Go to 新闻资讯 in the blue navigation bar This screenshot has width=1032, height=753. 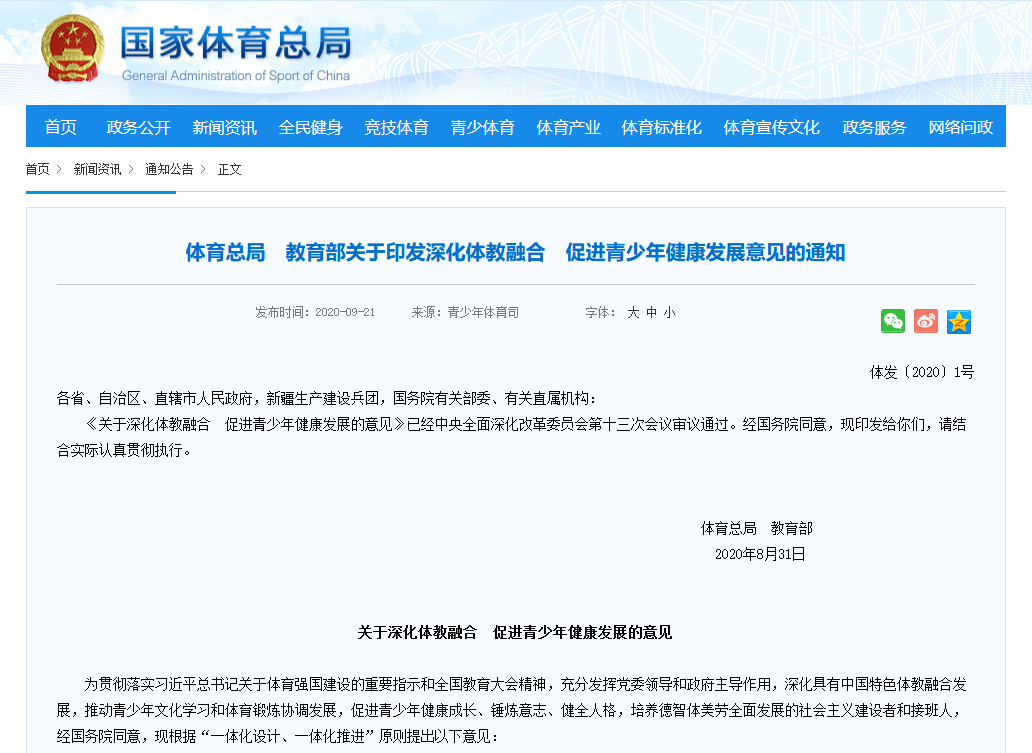point(224,127)
